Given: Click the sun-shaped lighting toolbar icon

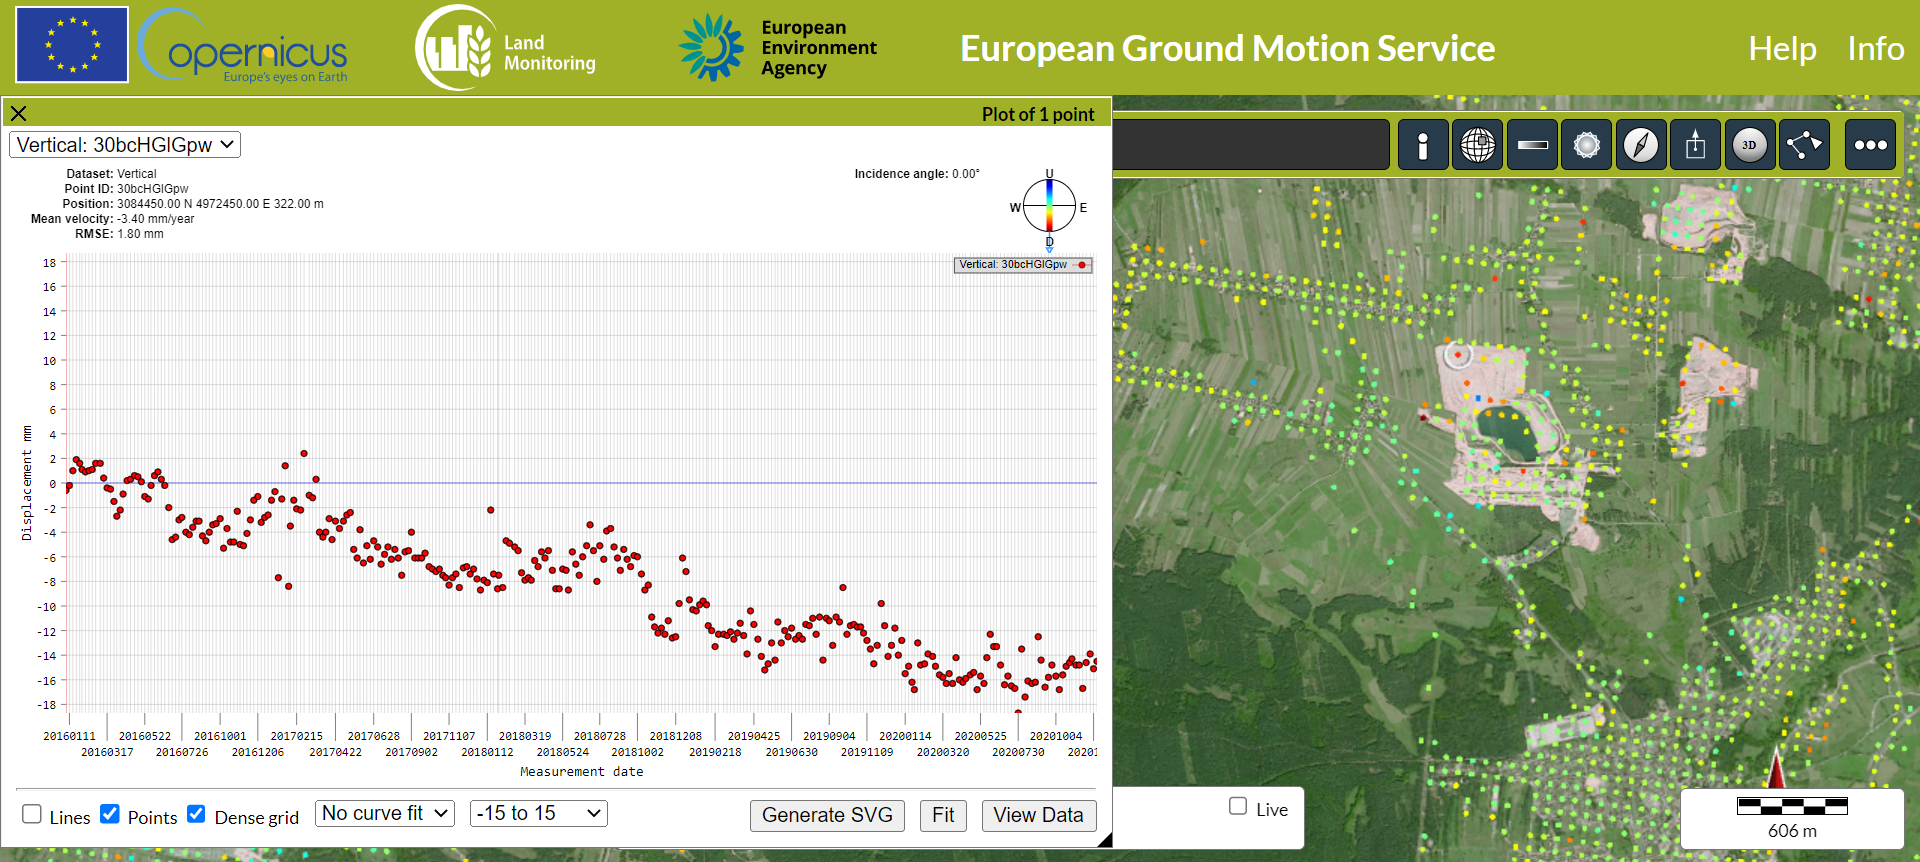Looking at the screenshot, I should pos(1587,145).
